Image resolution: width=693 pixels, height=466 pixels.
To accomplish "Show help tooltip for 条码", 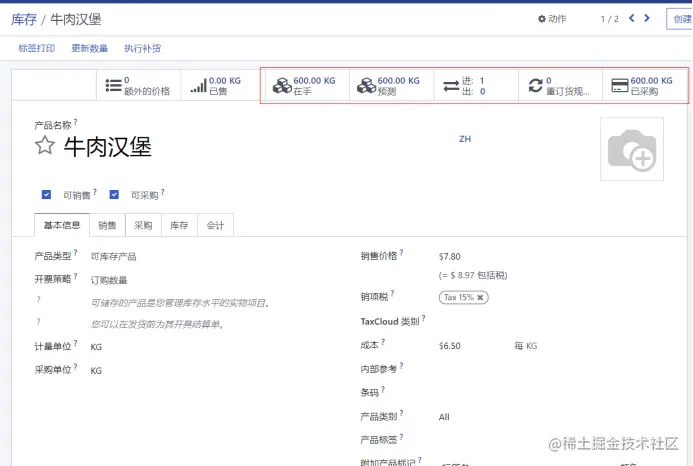I will coord(383,389).
